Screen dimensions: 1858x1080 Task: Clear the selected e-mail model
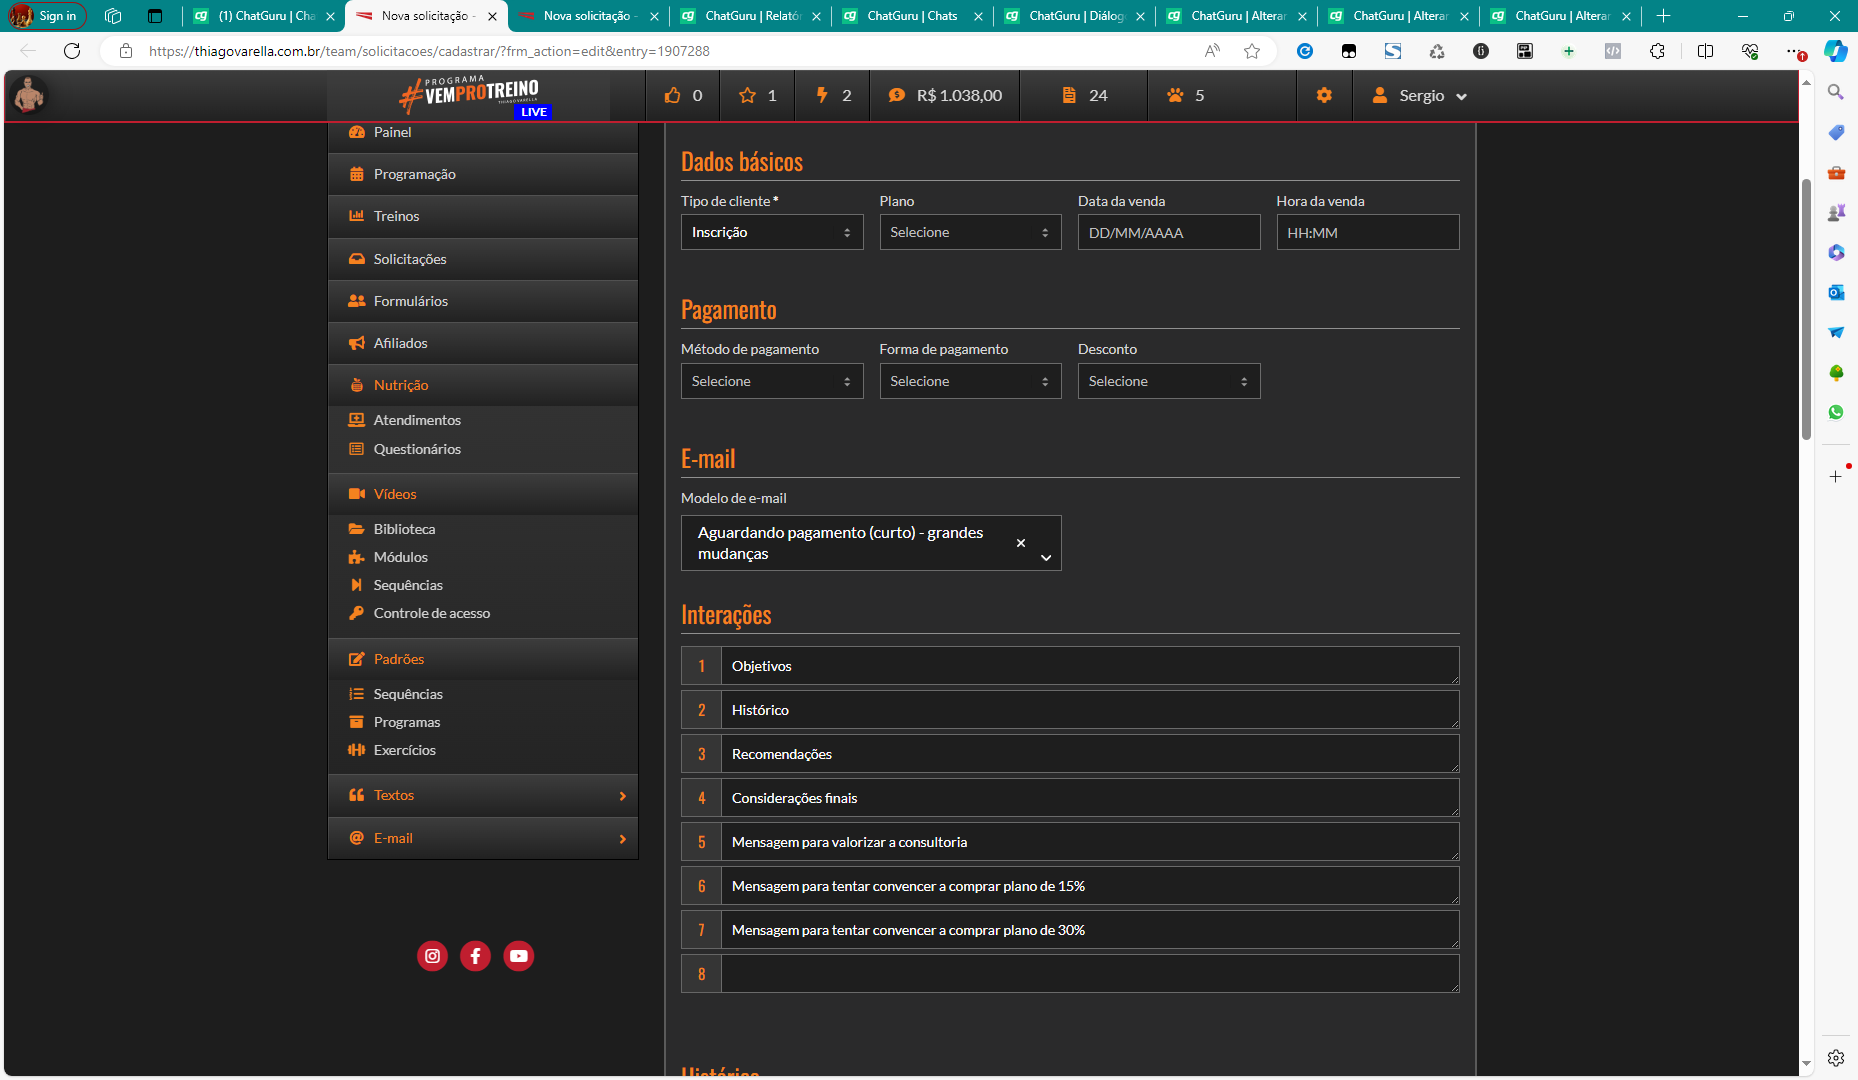pos(1021,543)
